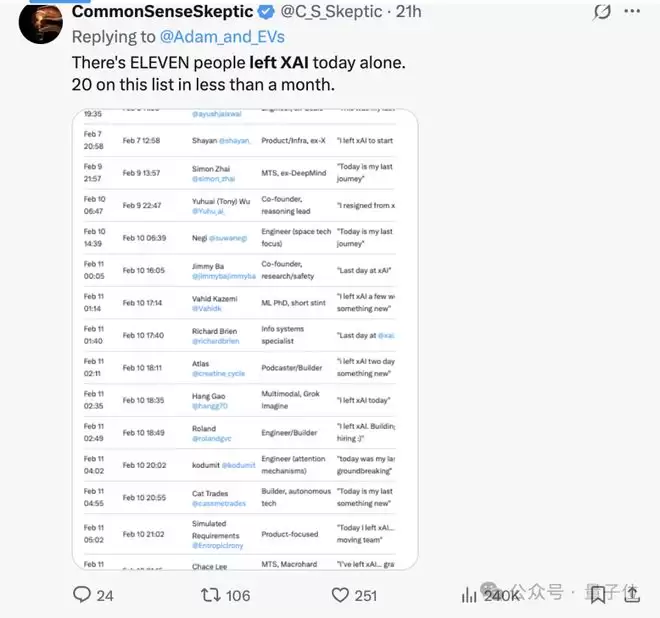Open the attached departures table image
The width and height of the screenshot is (660, 618).
coord(245,340)
